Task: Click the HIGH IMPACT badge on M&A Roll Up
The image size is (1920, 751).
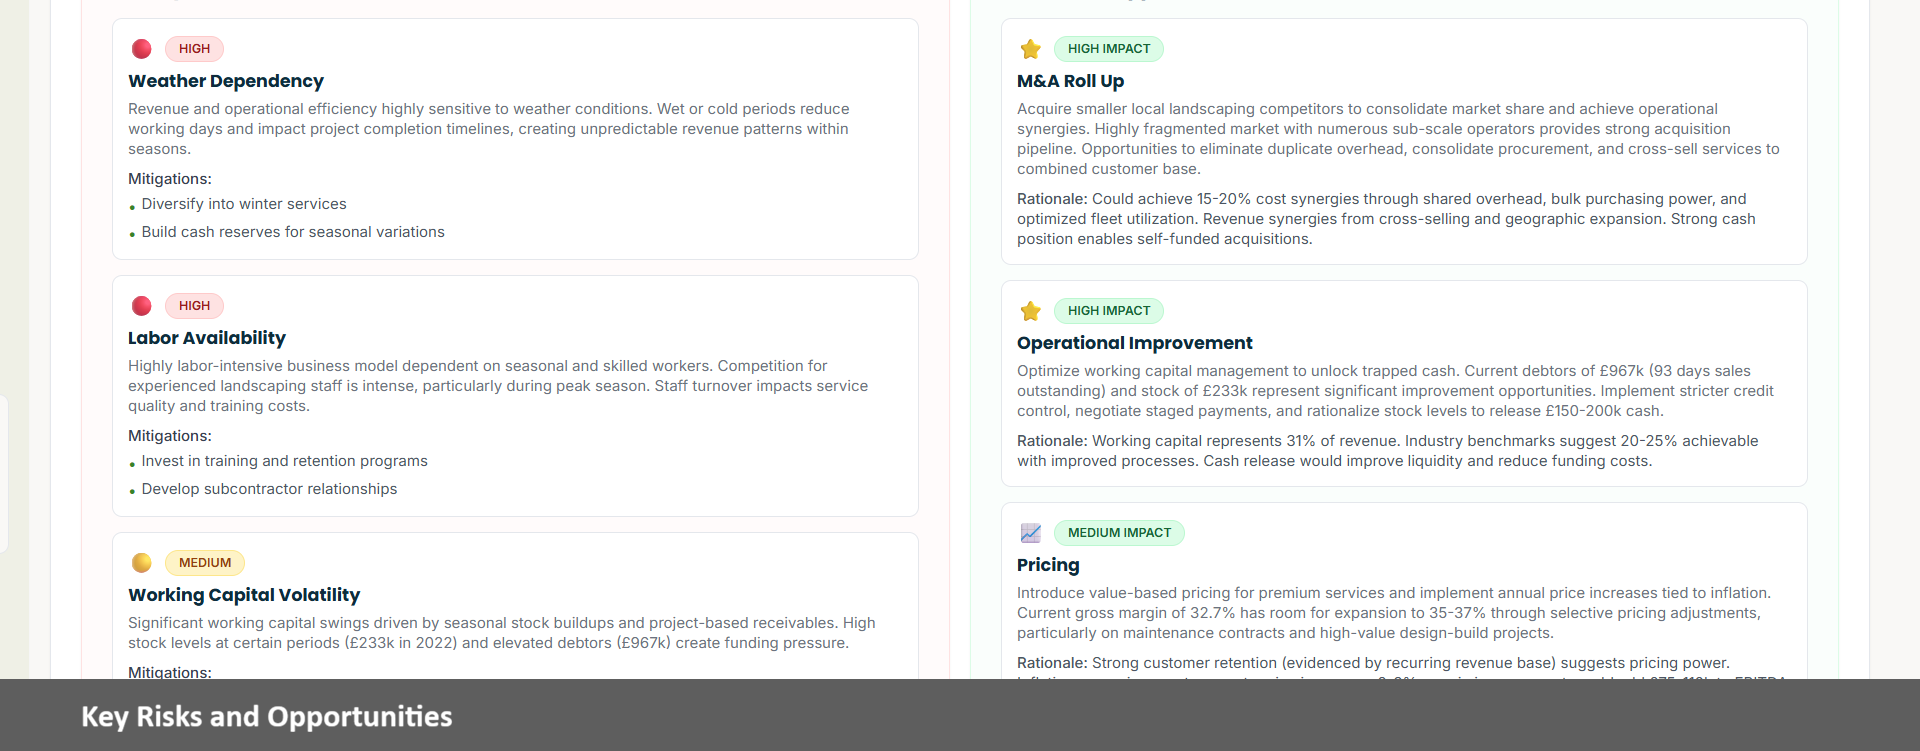Action: tap(1109, 48)
